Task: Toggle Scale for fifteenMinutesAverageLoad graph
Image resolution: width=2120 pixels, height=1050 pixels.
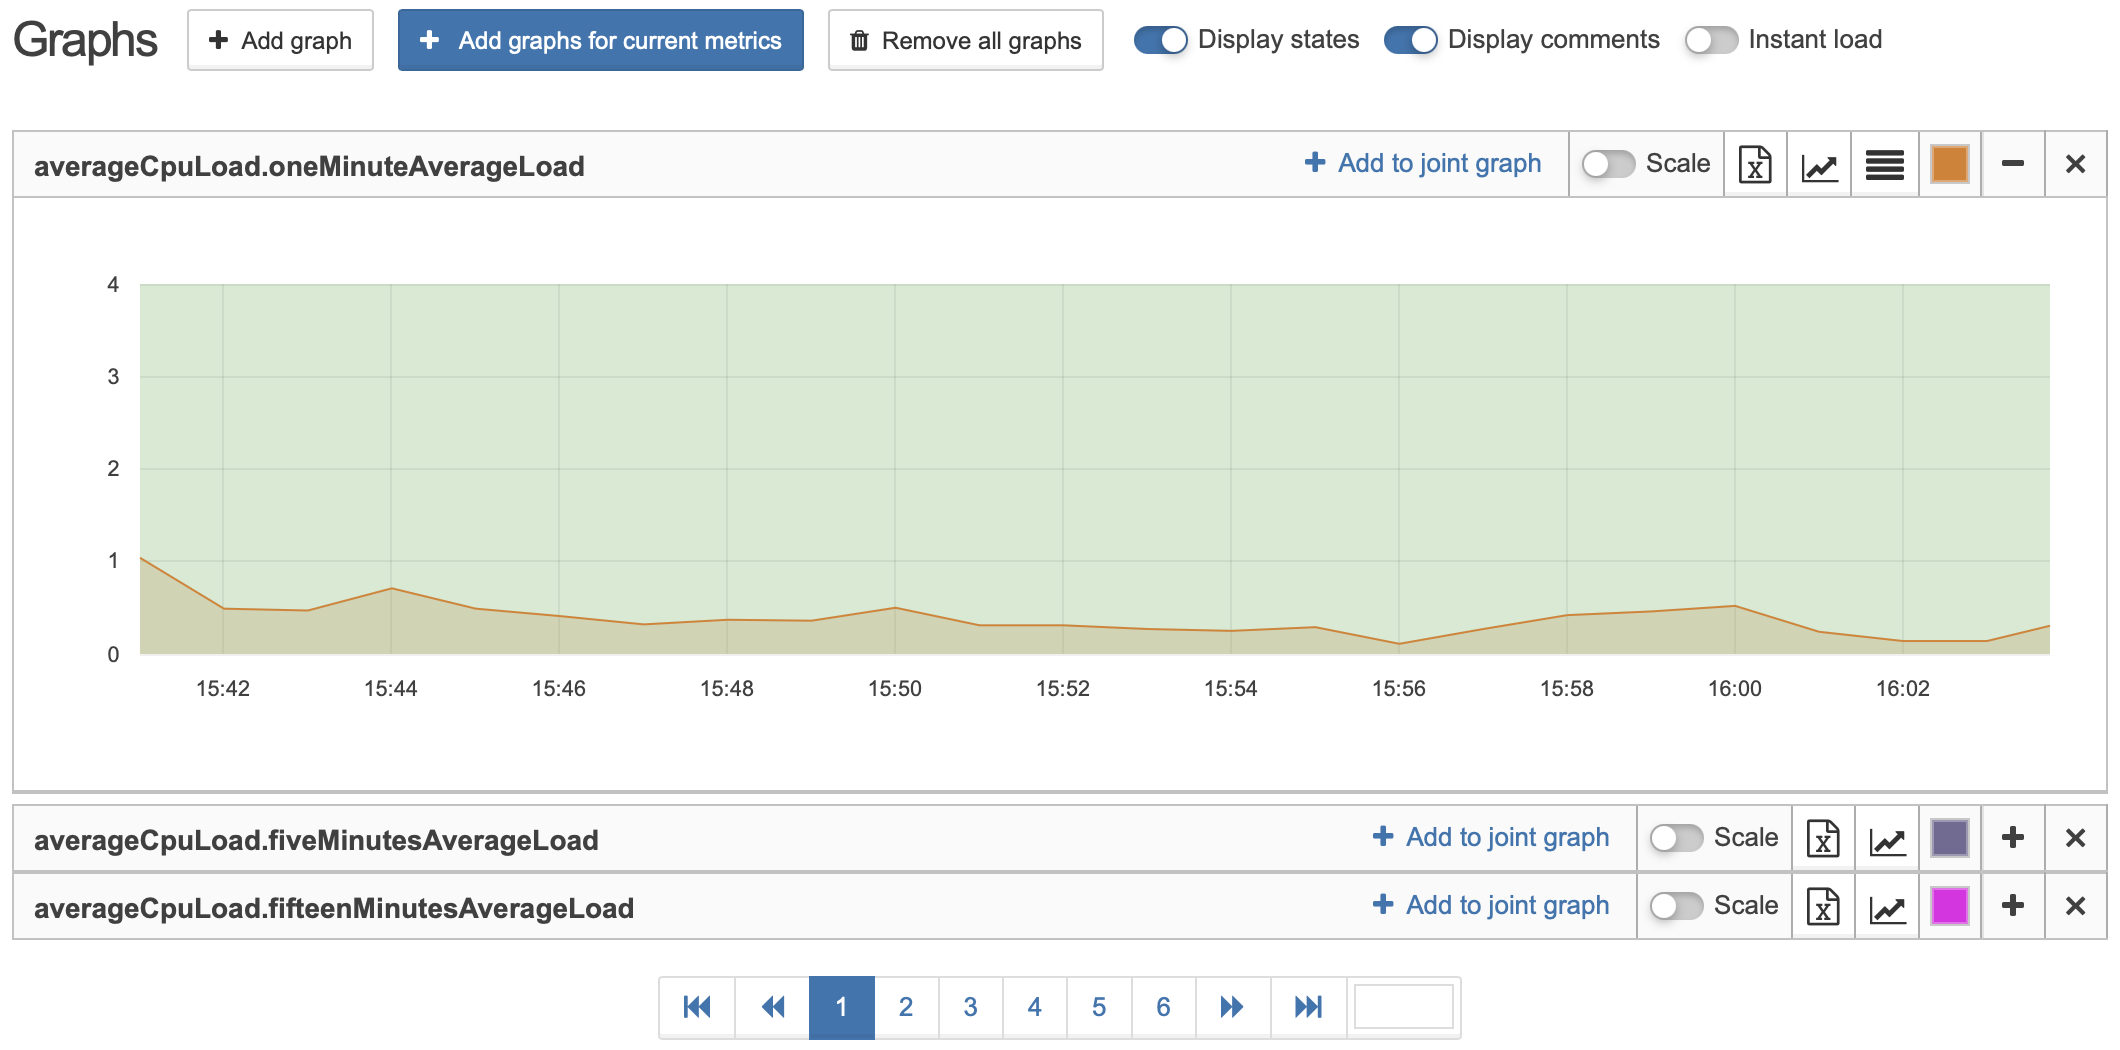Action: 1676,906
